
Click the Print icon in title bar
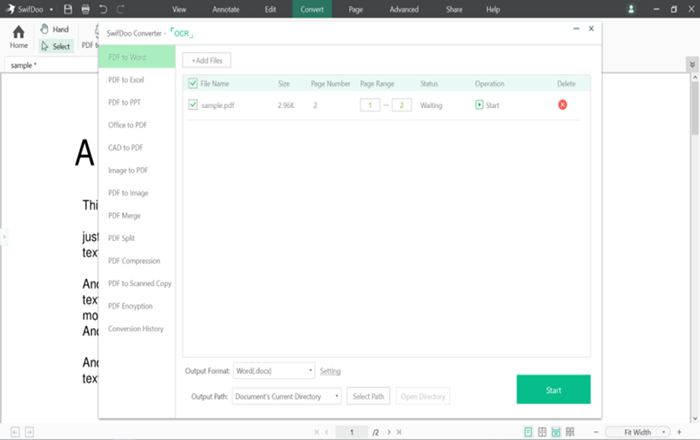click(86, 9)
